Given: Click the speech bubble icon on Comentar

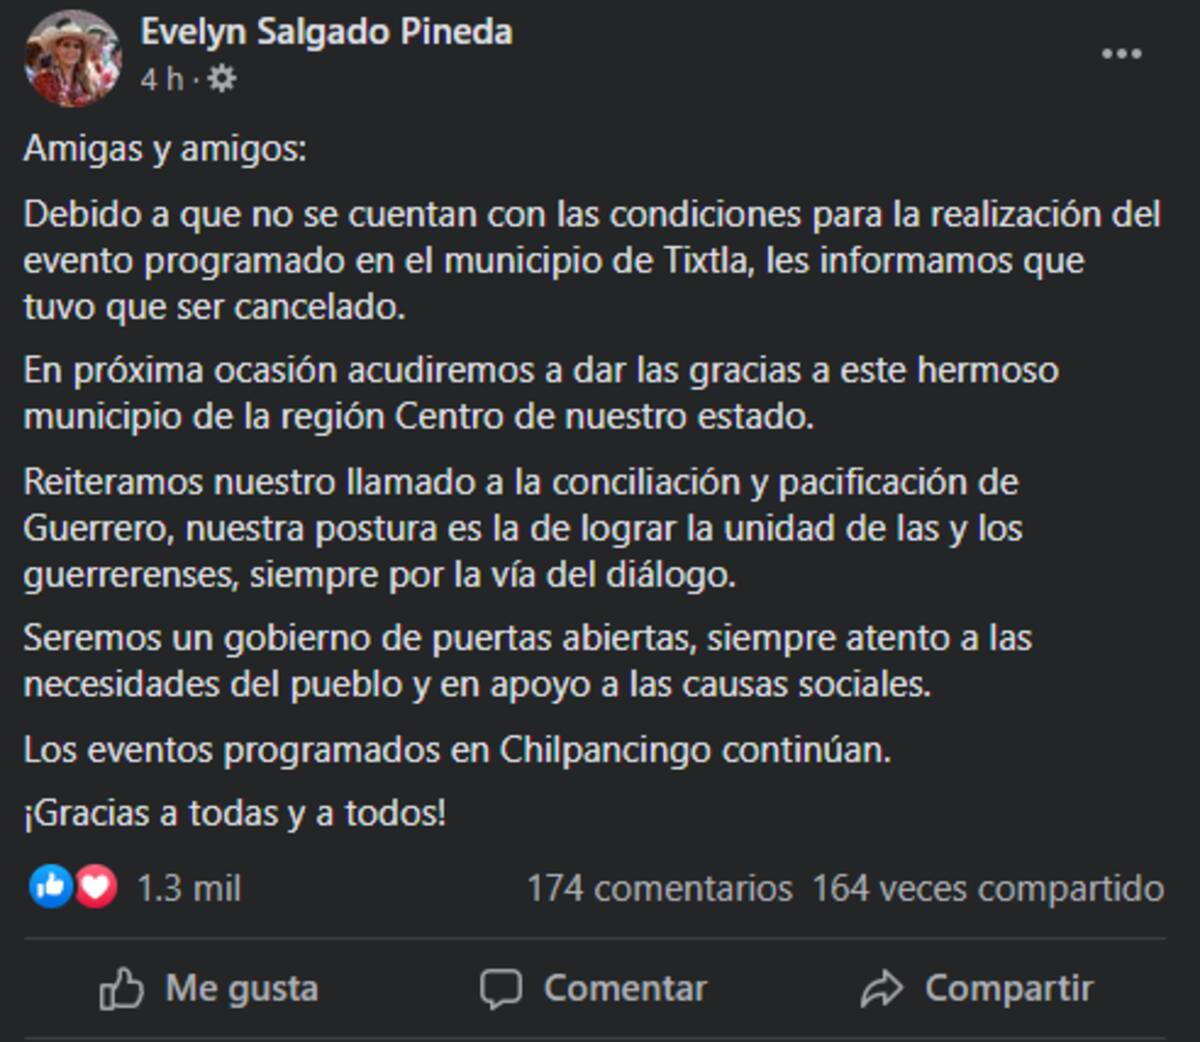Looking at the screenshot, I should [501, 989].
